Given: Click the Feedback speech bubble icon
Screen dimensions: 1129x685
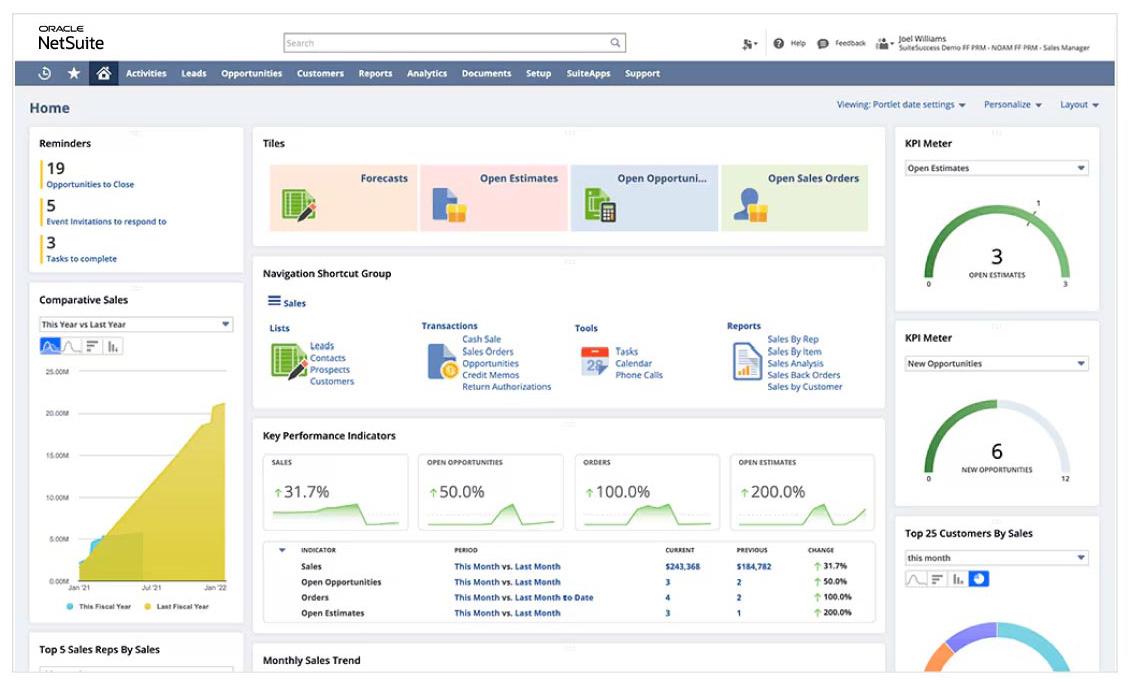Looking at the screenshot, I should pyautogui.click(x=823, y=43).
